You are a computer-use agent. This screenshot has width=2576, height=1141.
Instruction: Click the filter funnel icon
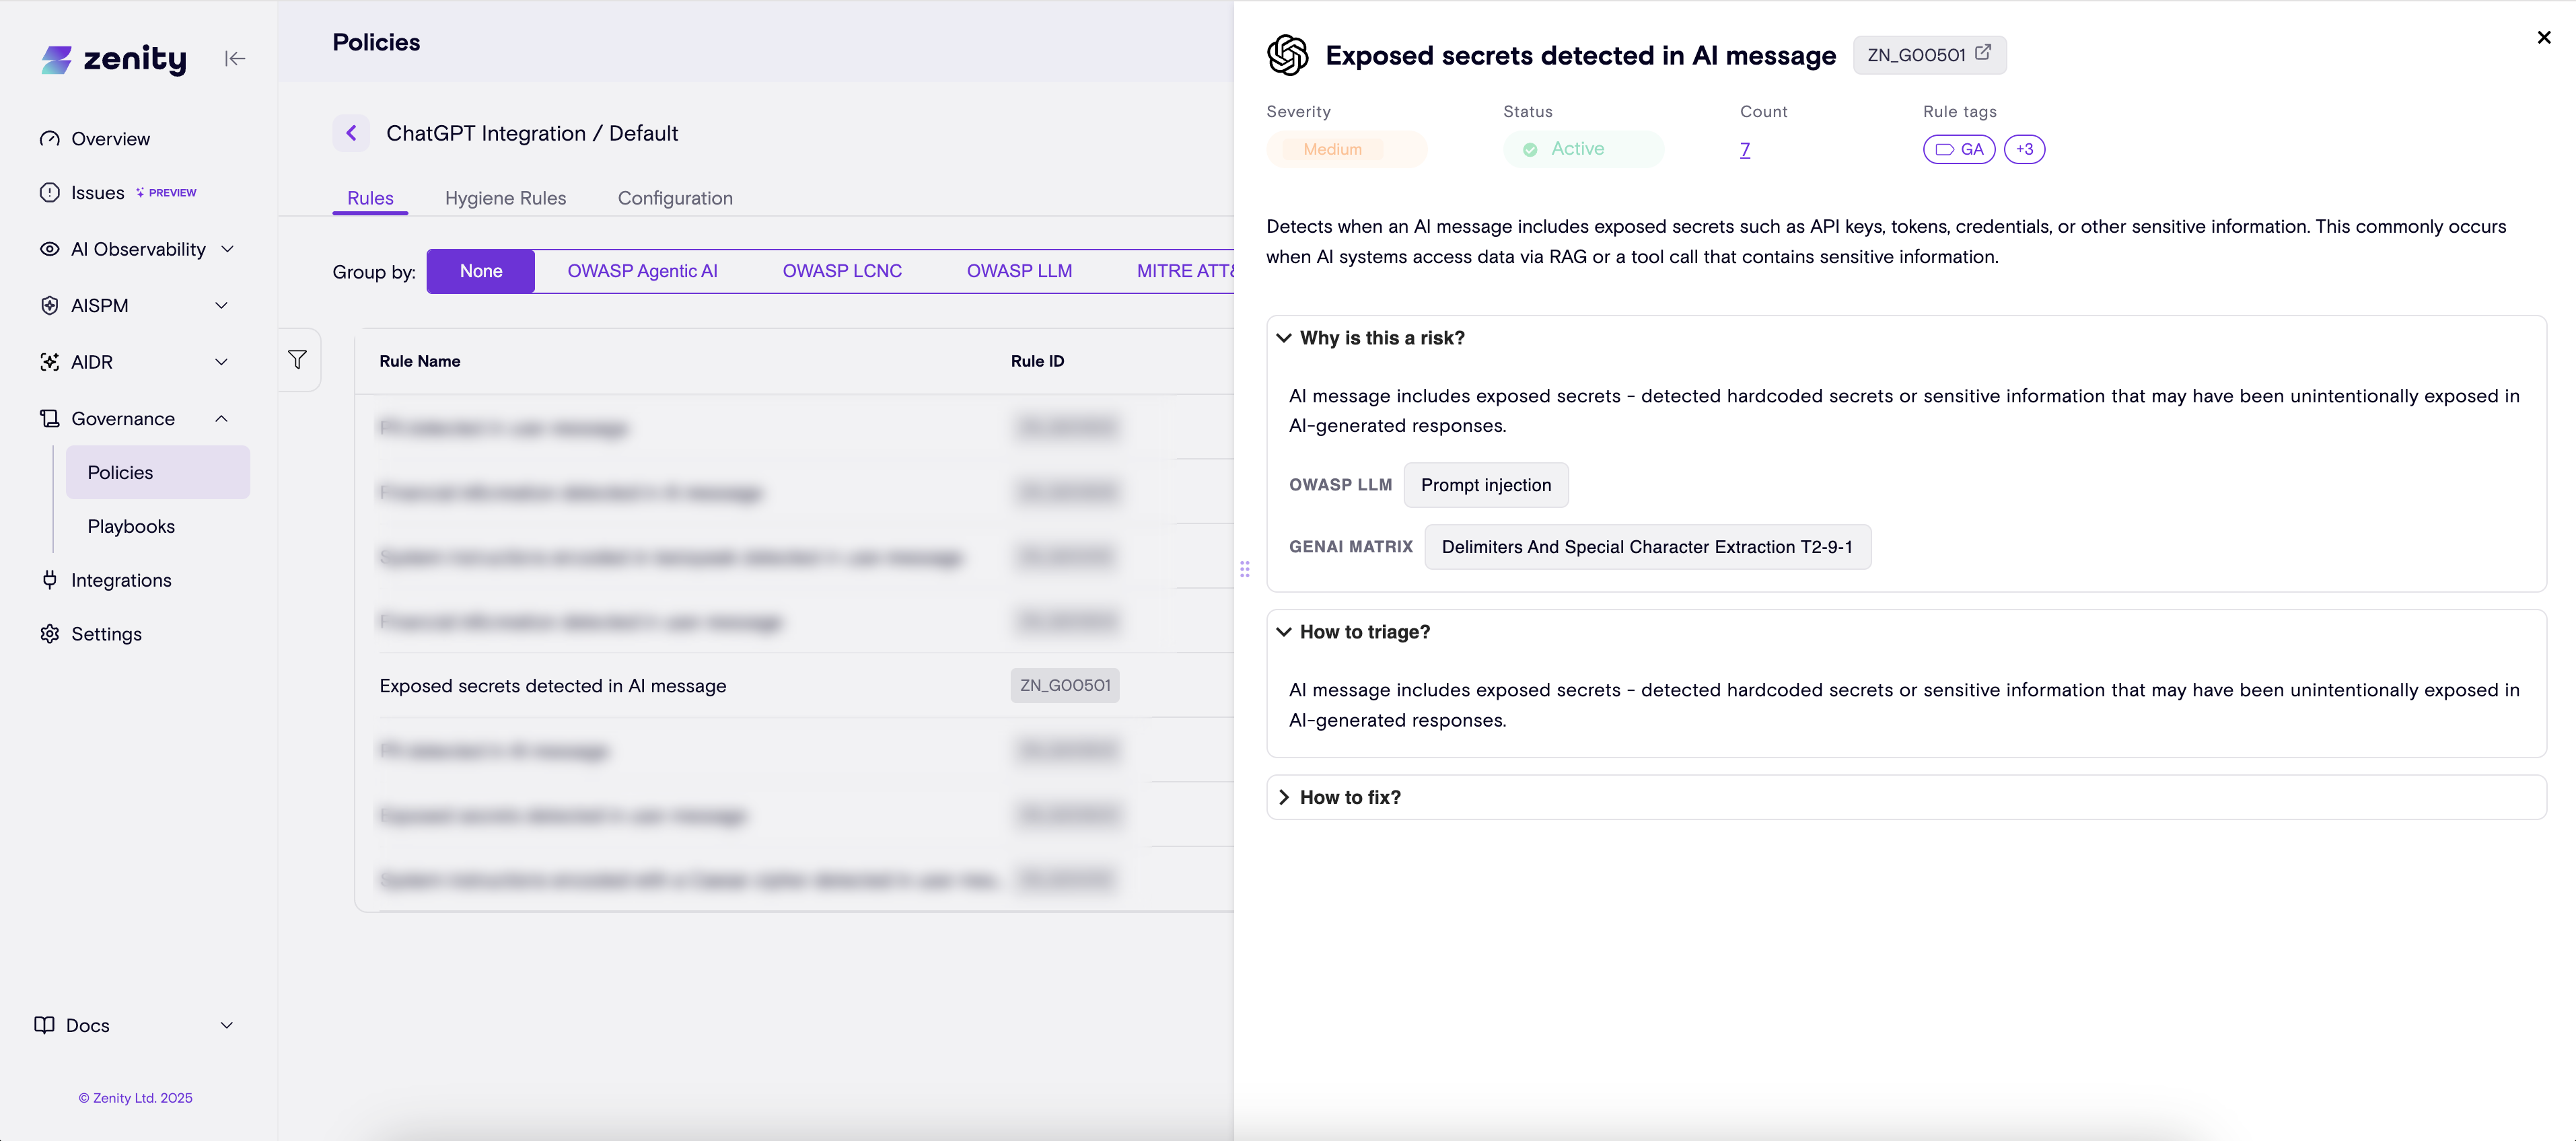click(297, 360)
